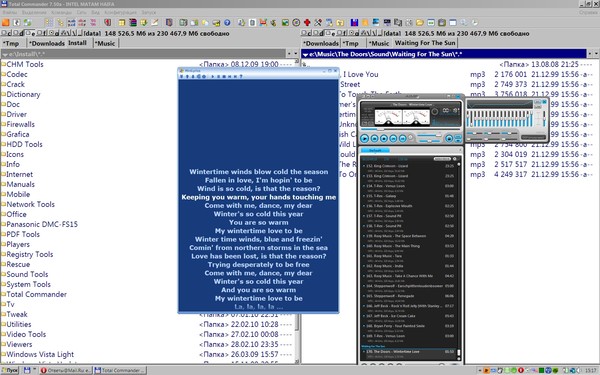Viewport: 600px width, 375px height.
Task: Select drive d in the left panel
Action: pos(19,34)
